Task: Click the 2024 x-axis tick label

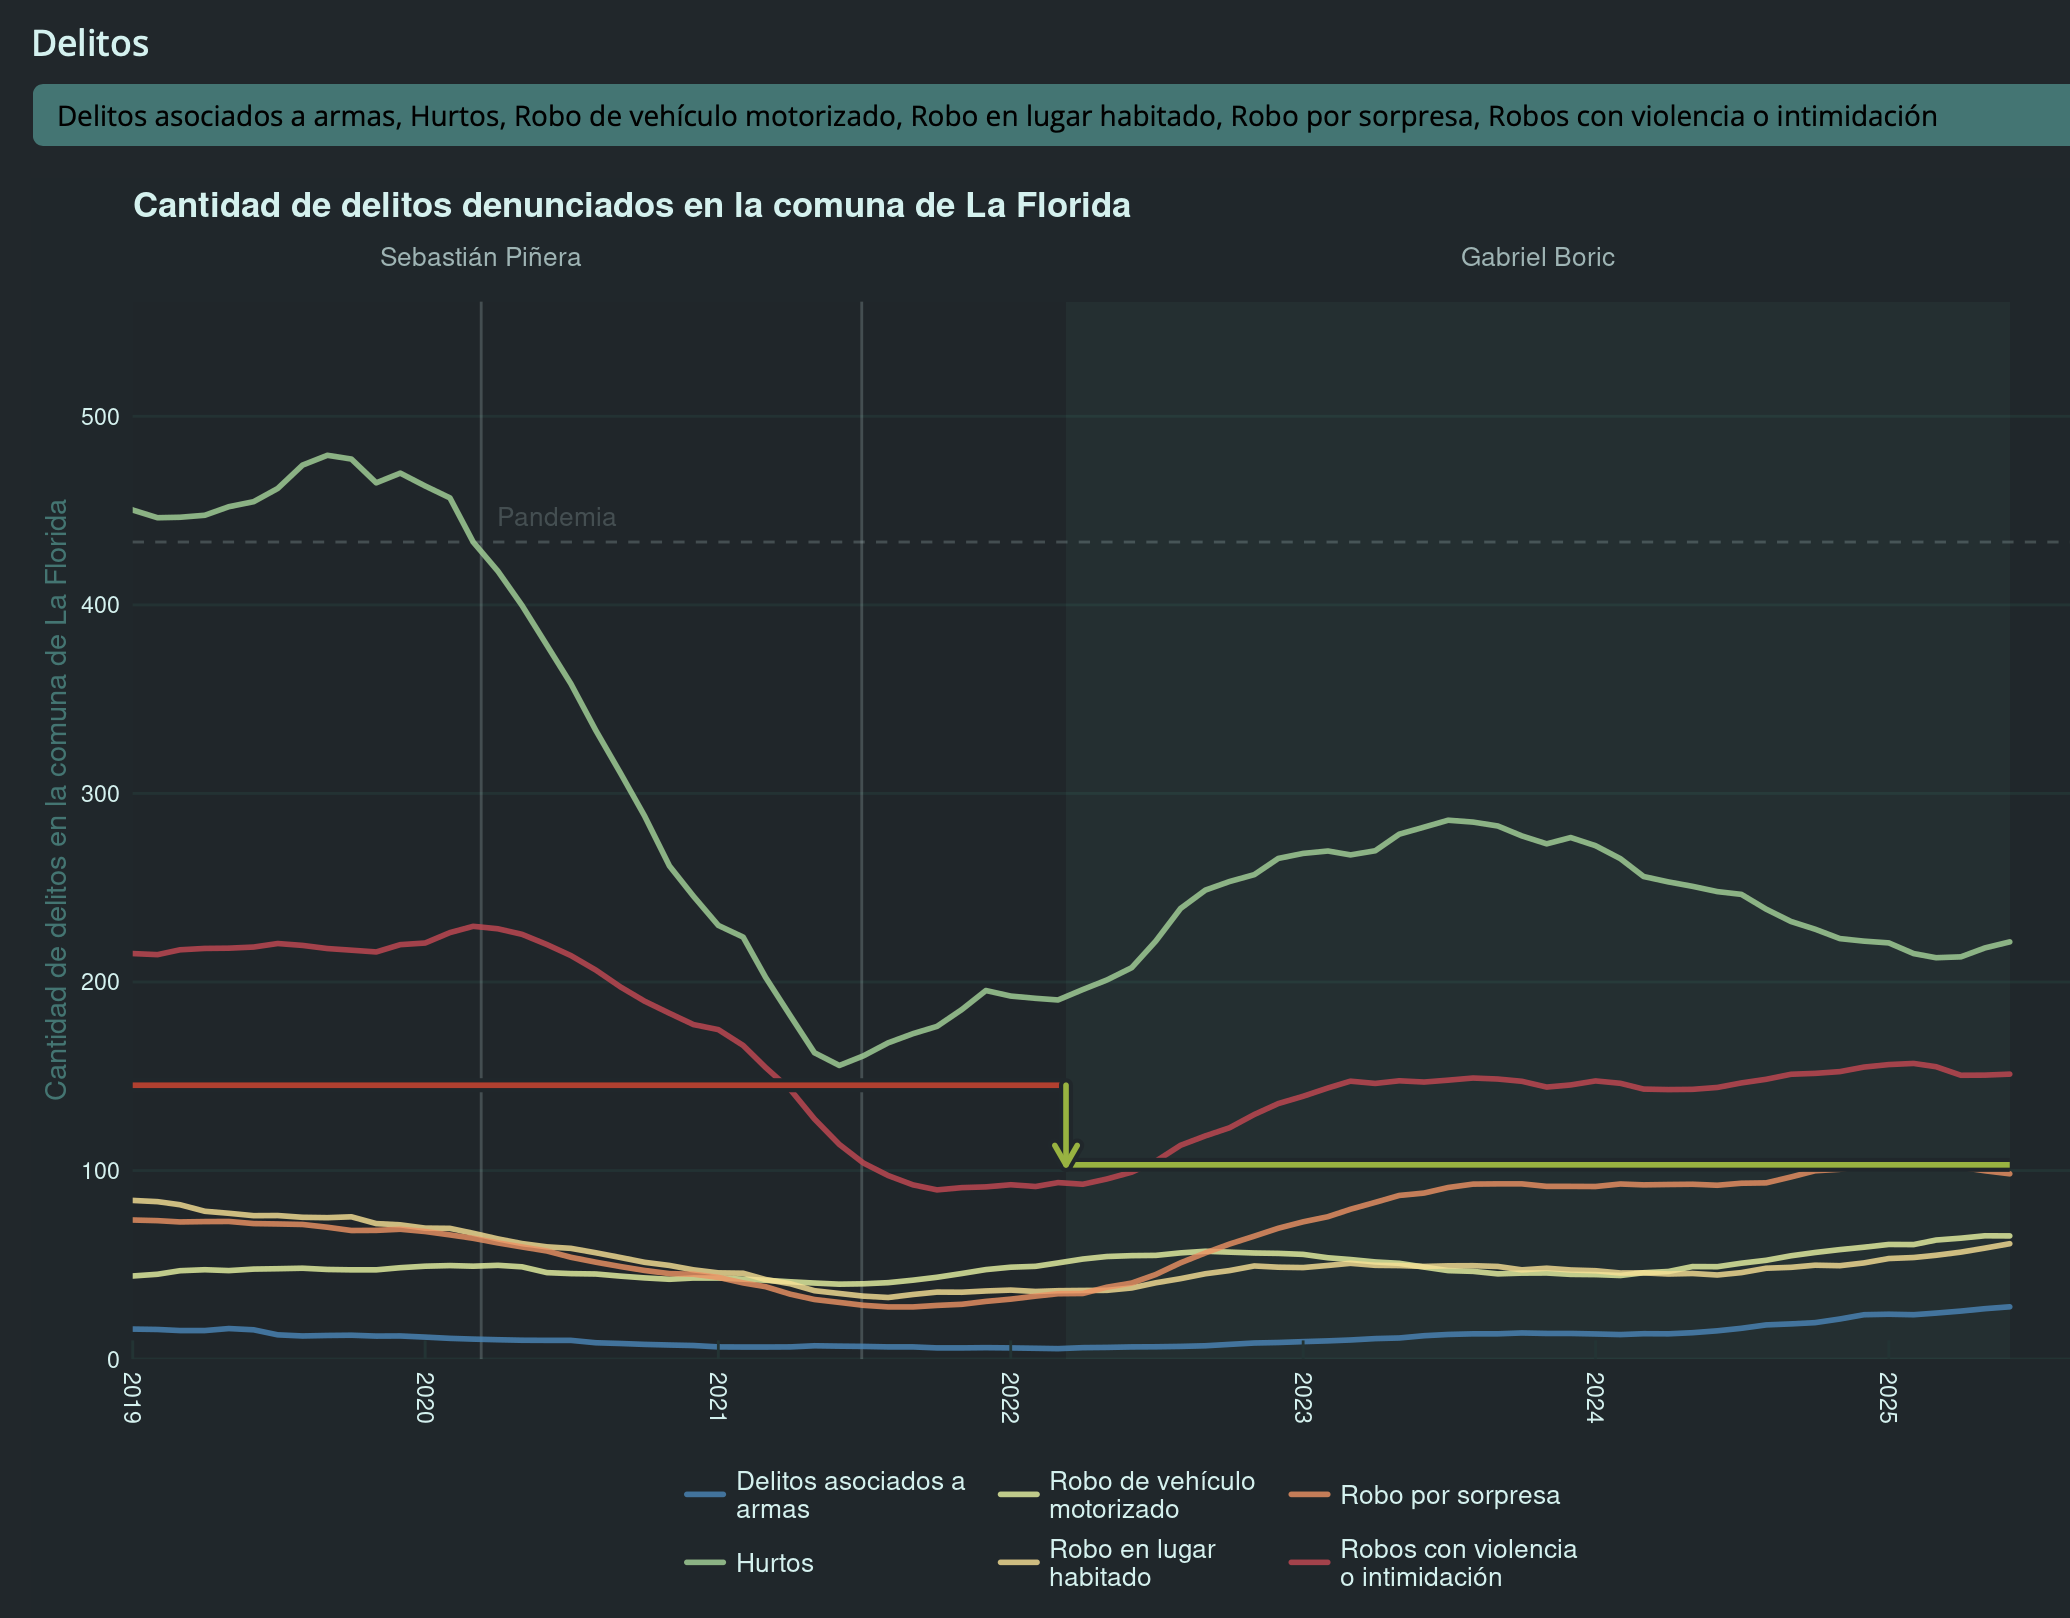Action: click(x=1595, y=1397)
